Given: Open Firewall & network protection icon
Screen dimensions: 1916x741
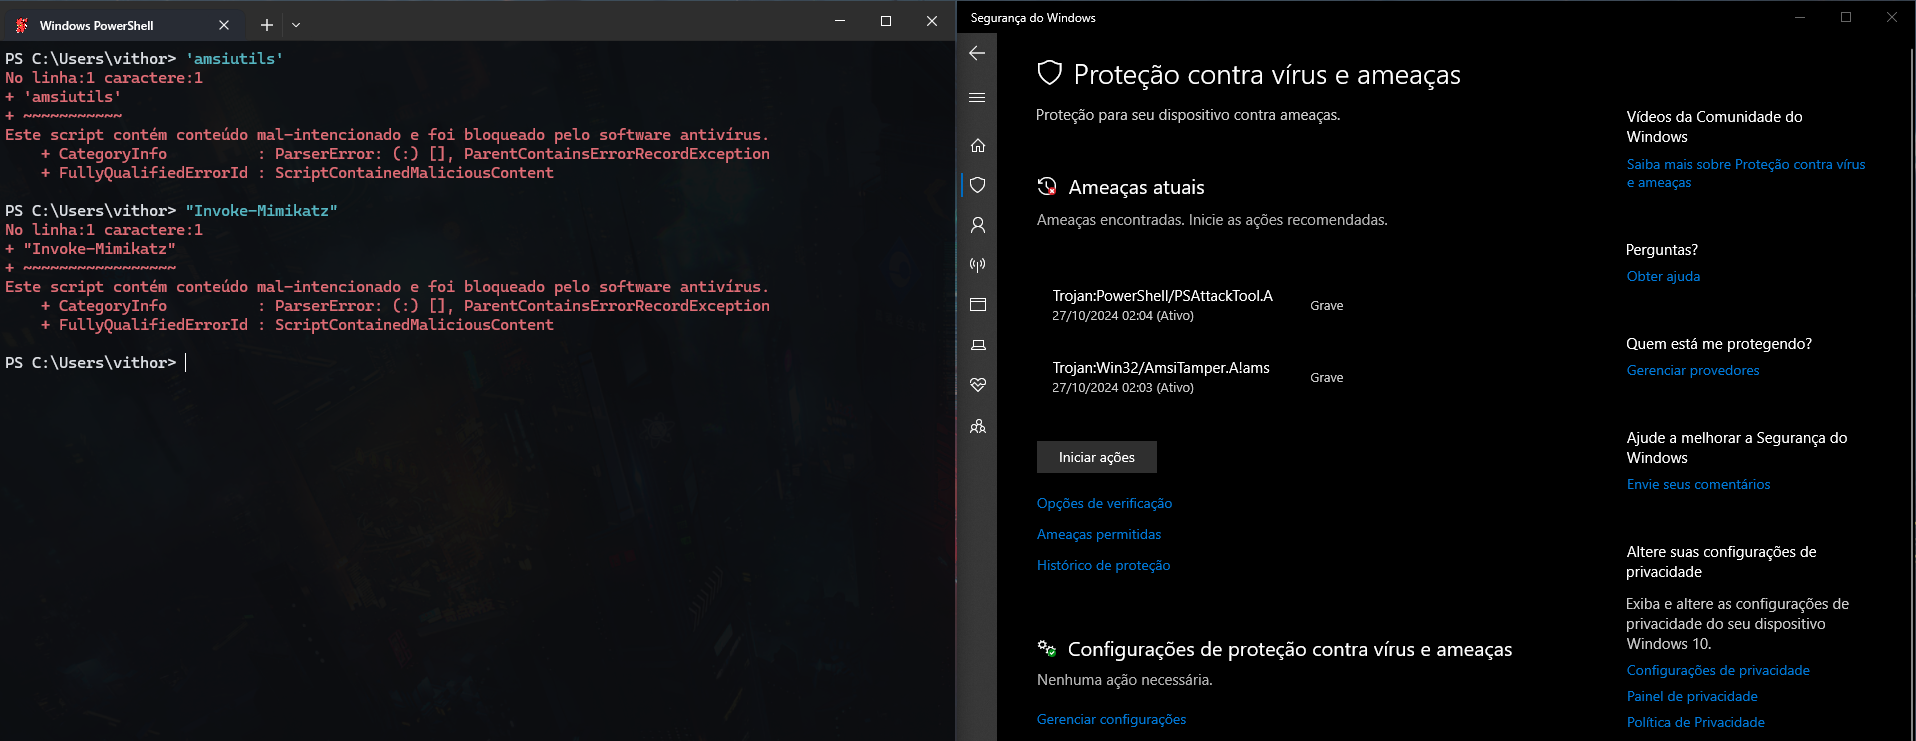Looking at the screenshot, I should click(x=978, y=265).
